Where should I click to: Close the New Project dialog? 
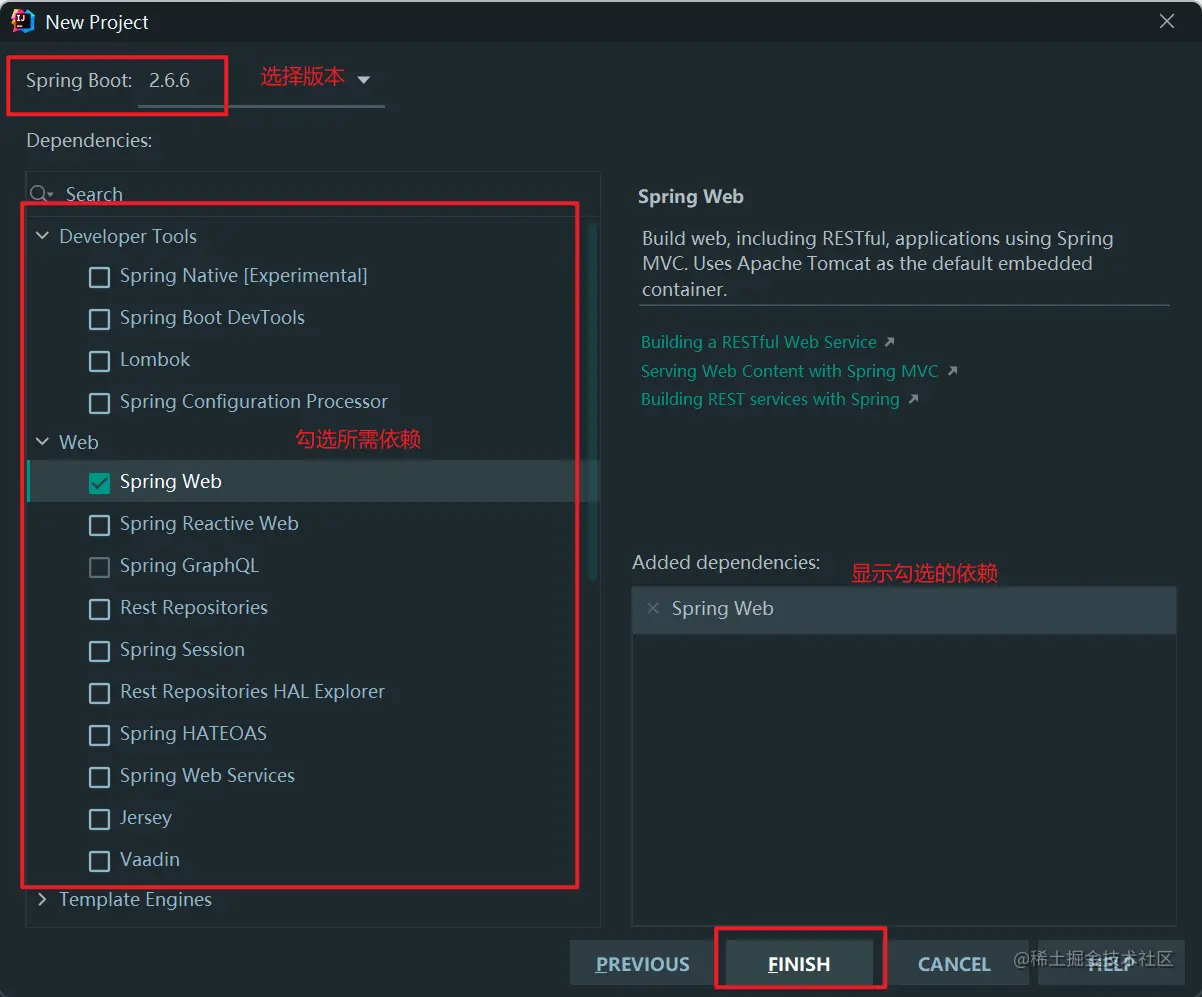pyautogui.click(x=1167, y=21)
